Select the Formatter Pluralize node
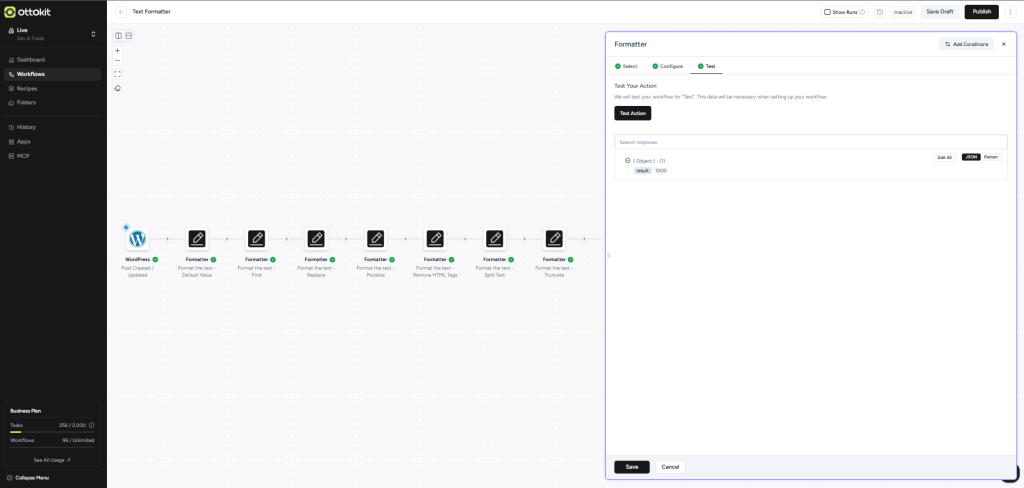This screenshot has height=488, width=1024. click(x=375, y=239)
